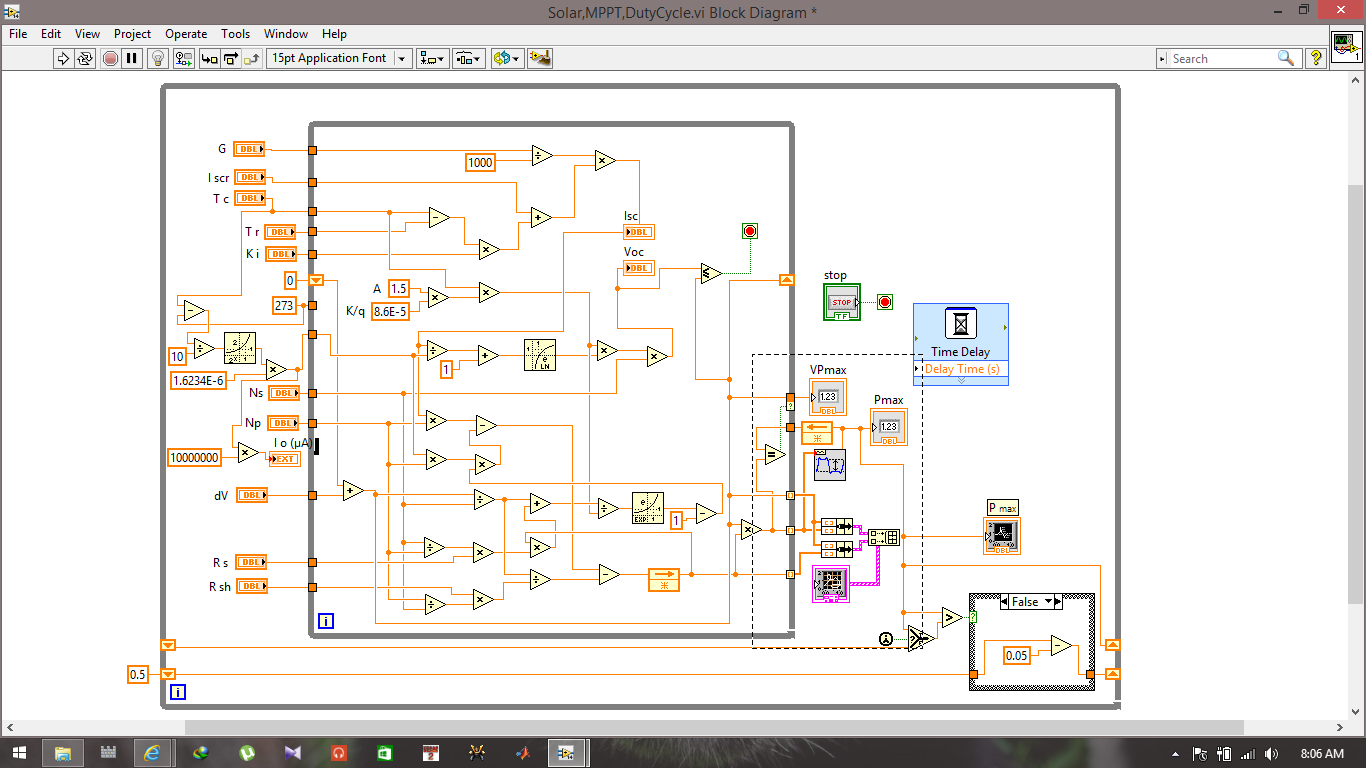Go to previous case in case structure
Image resolution: width=1366 pixels, height=768 pixels.
1005,602
